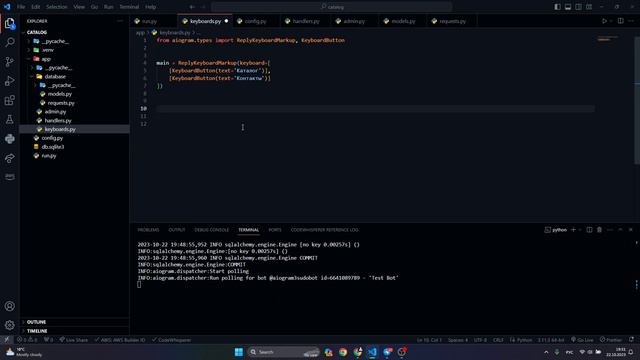Viewport: 640px width, 360px height.
Task: Click the Ln 10, Col 1 cursor position indicator
Action: (429, 340)
